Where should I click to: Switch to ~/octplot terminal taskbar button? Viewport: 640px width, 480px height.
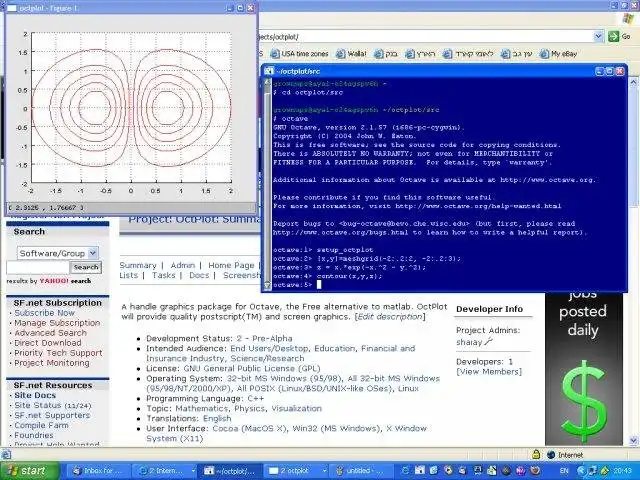coord(231,471)
